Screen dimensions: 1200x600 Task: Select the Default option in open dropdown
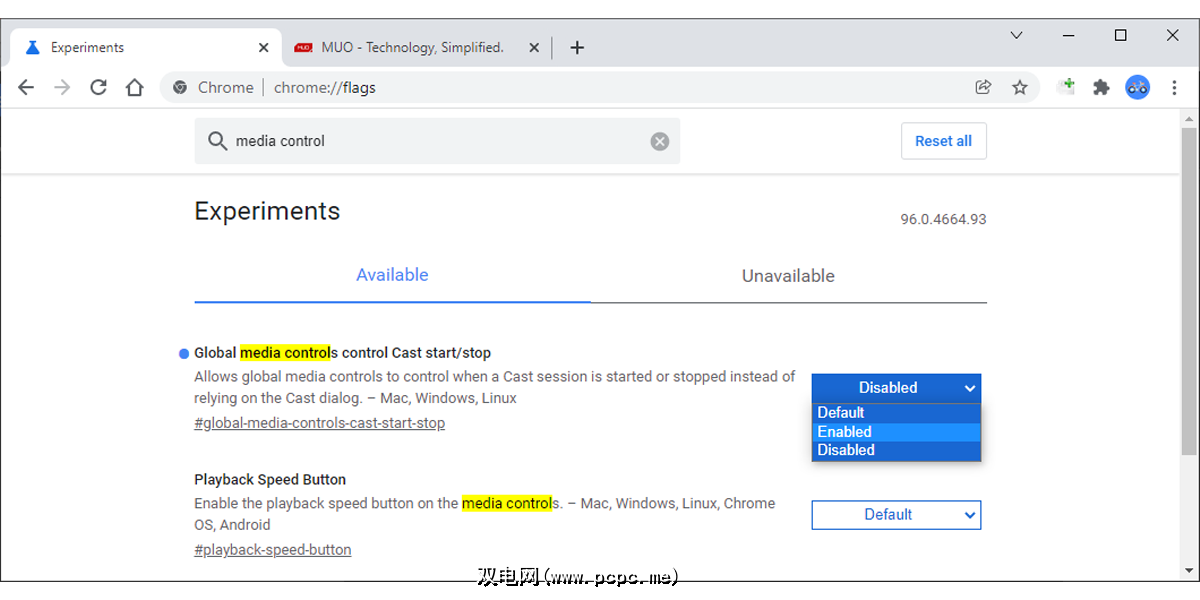841,413
